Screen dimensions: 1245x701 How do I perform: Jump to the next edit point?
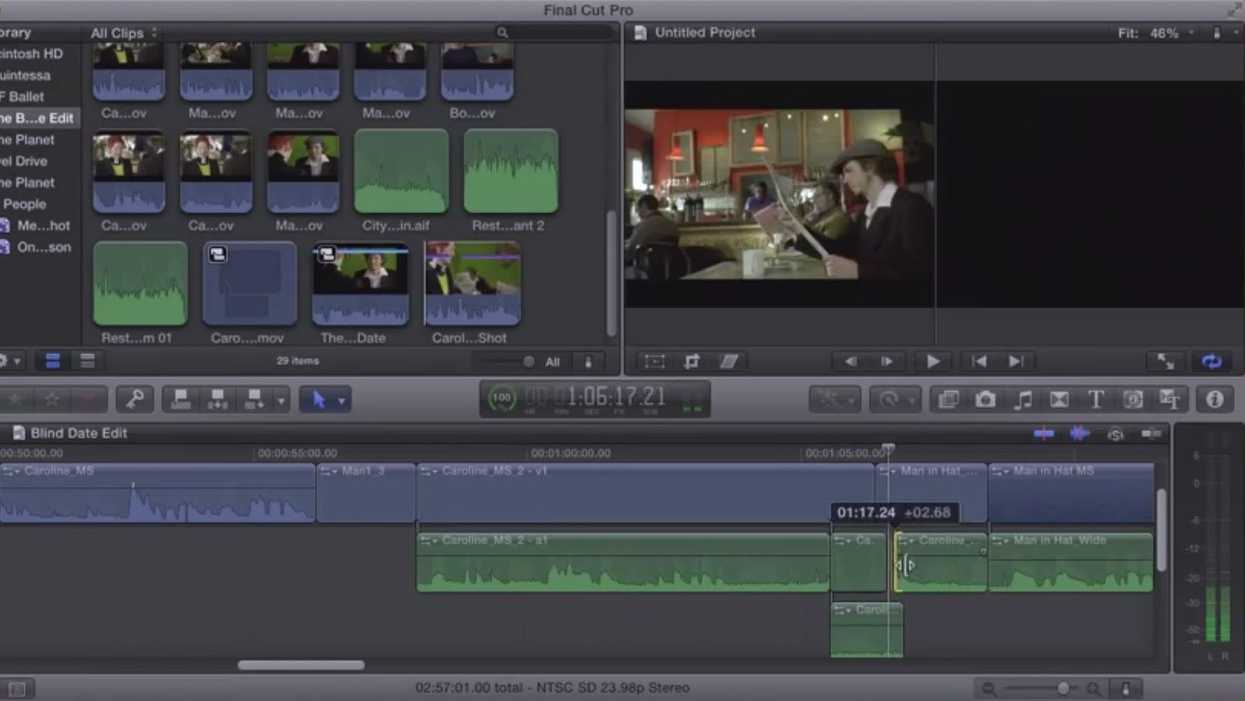pos(1016,361)
